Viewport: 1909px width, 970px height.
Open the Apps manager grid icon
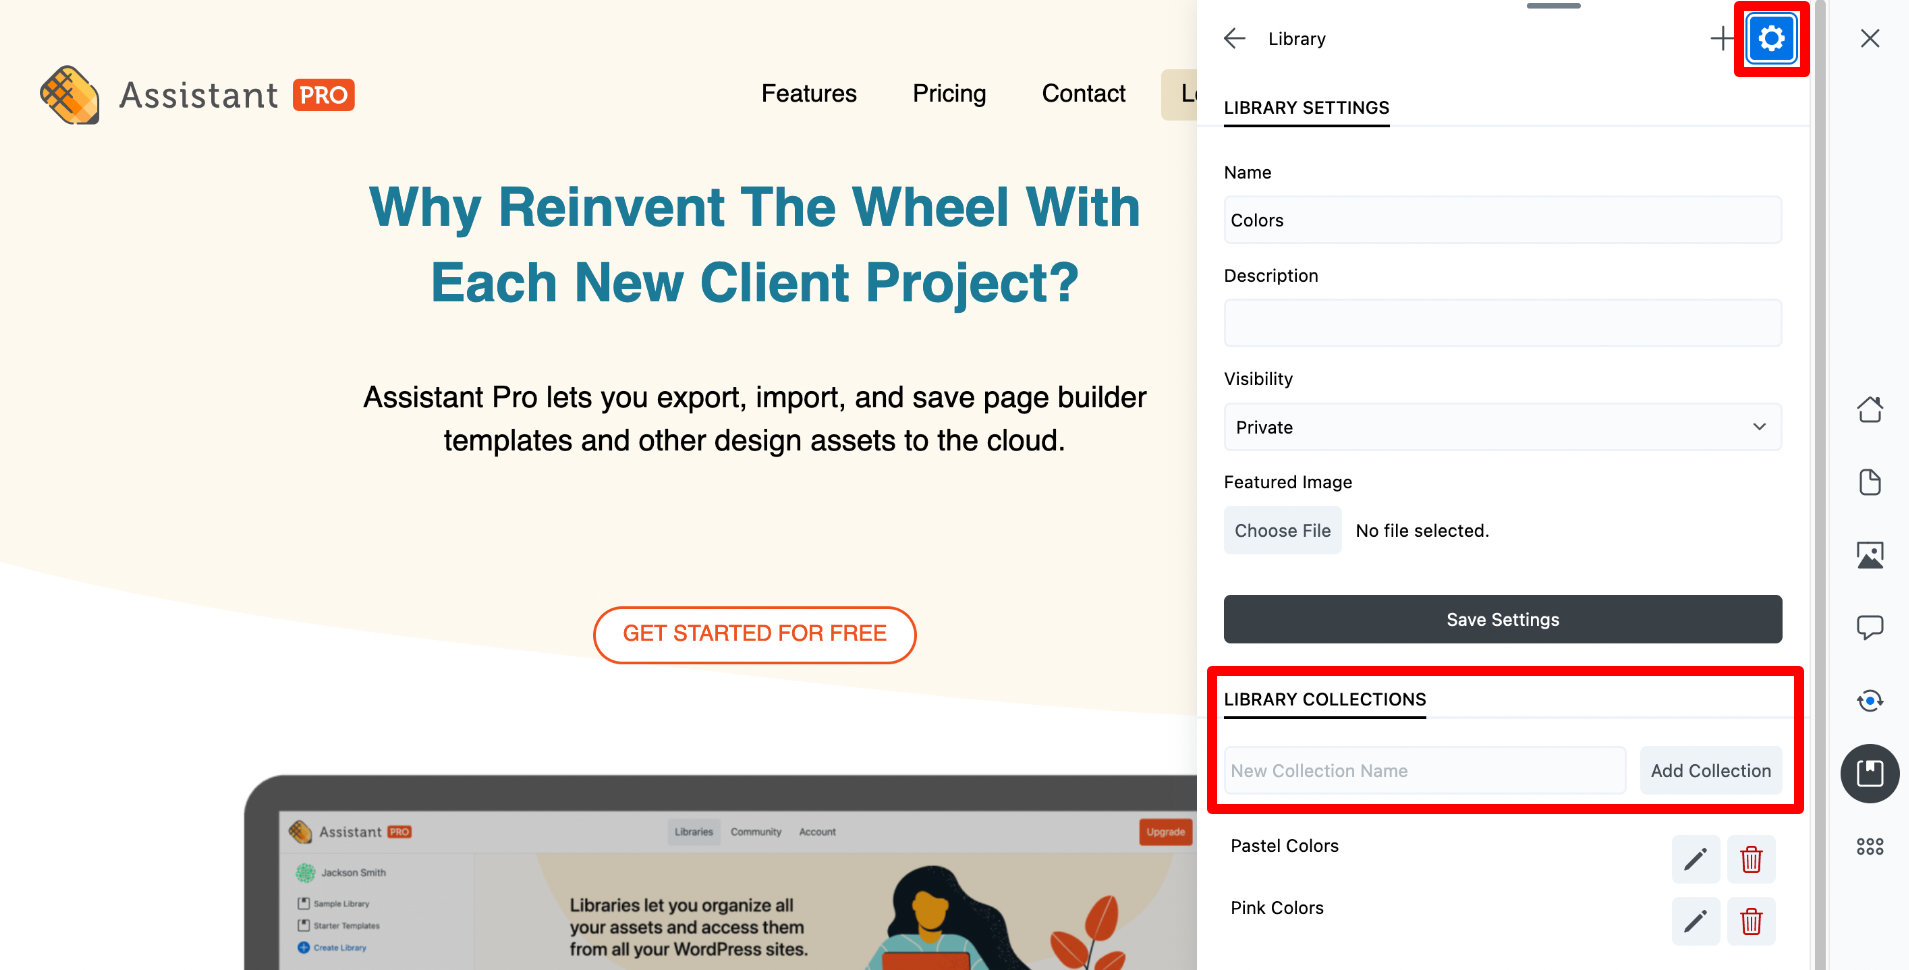pos(1869,846)
